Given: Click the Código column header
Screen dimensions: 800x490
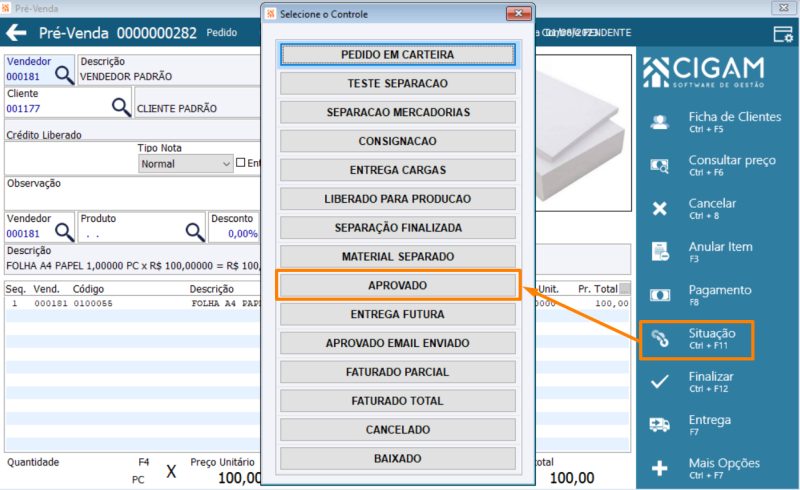Looking at the screenshot, I should 88,289.
